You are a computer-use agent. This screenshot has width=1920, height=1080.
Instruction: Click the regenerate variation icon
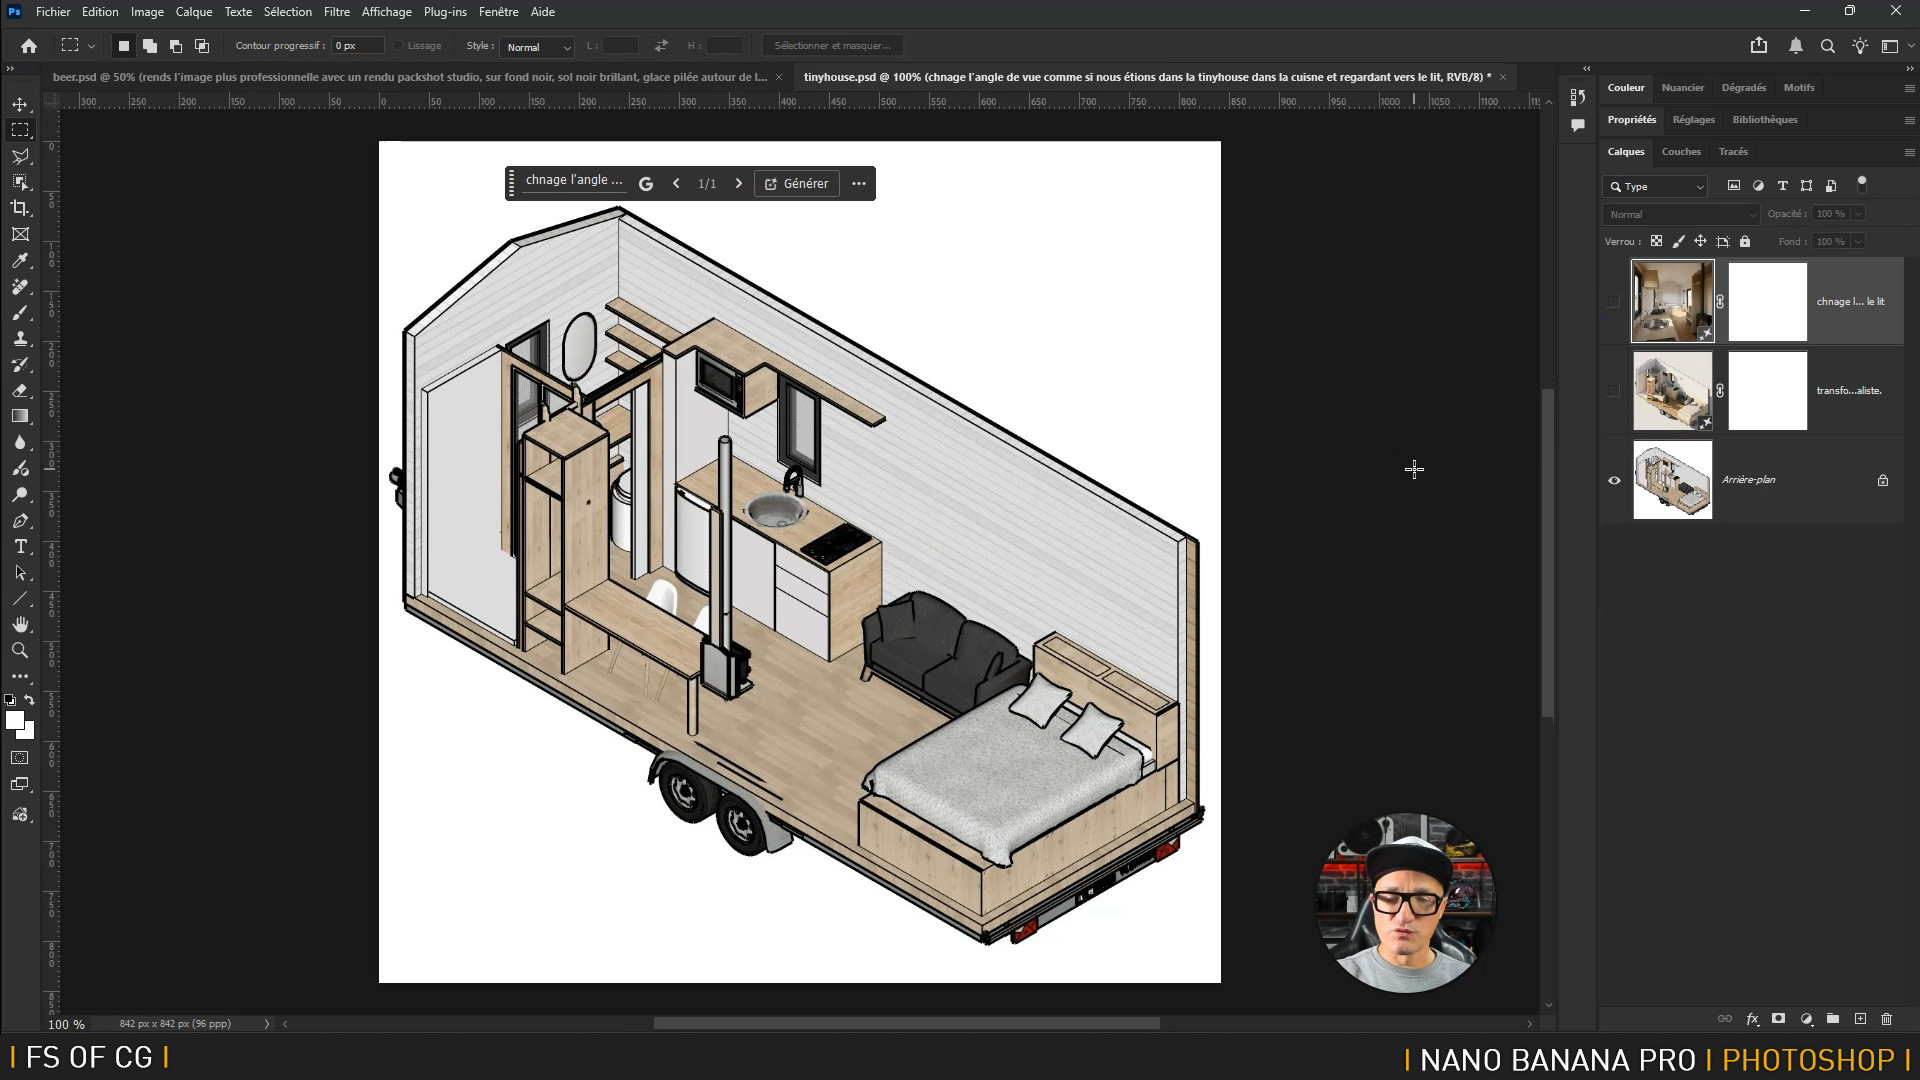coord(646,183)
